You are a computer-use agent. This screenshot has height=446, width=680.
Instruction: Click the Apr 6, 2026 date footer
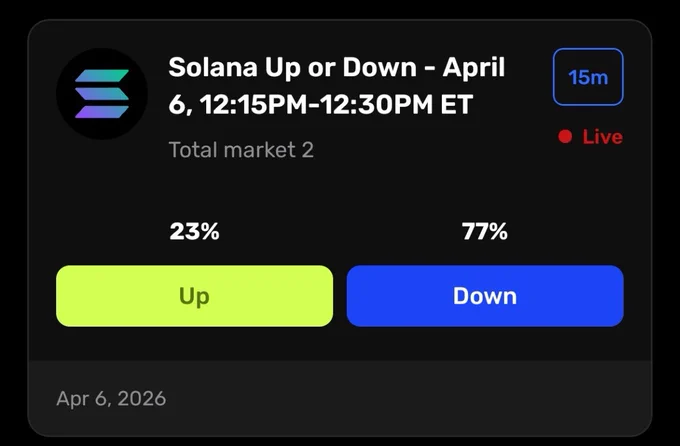tap(111, 399)
